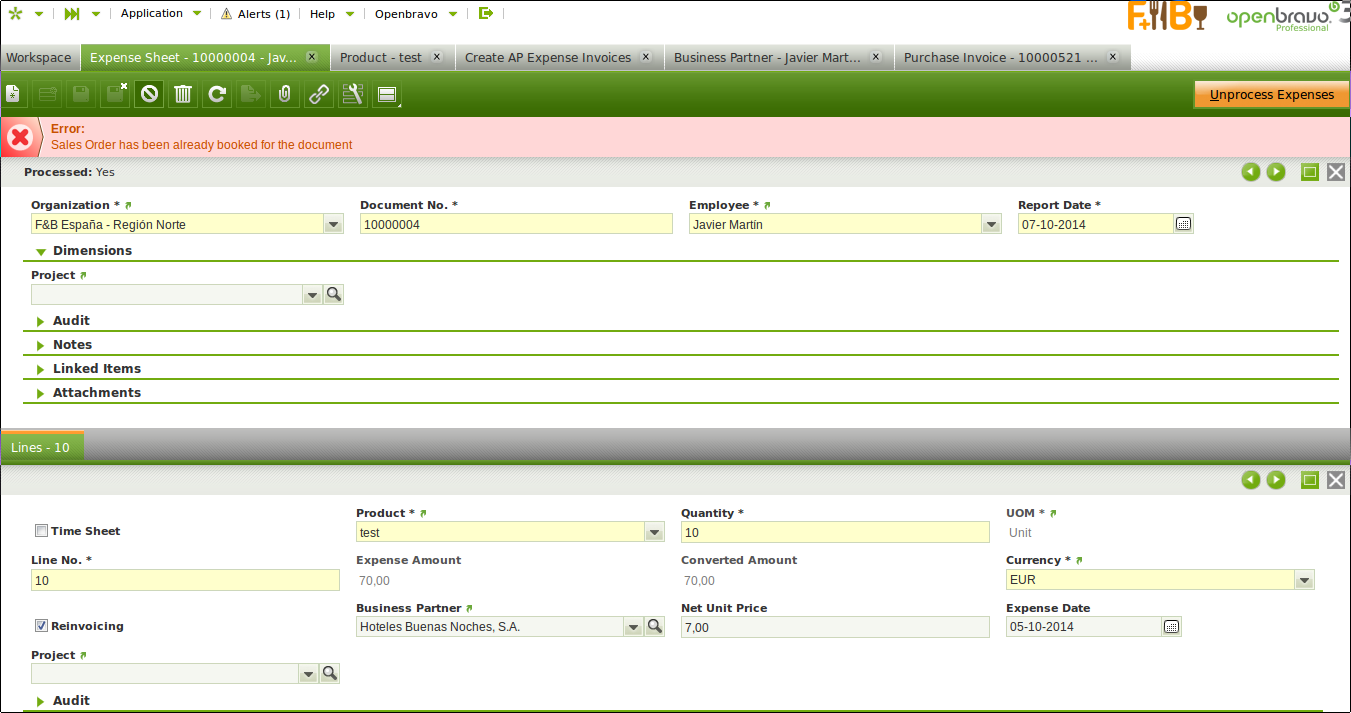Follow the Organization label link

coord(128,205)
